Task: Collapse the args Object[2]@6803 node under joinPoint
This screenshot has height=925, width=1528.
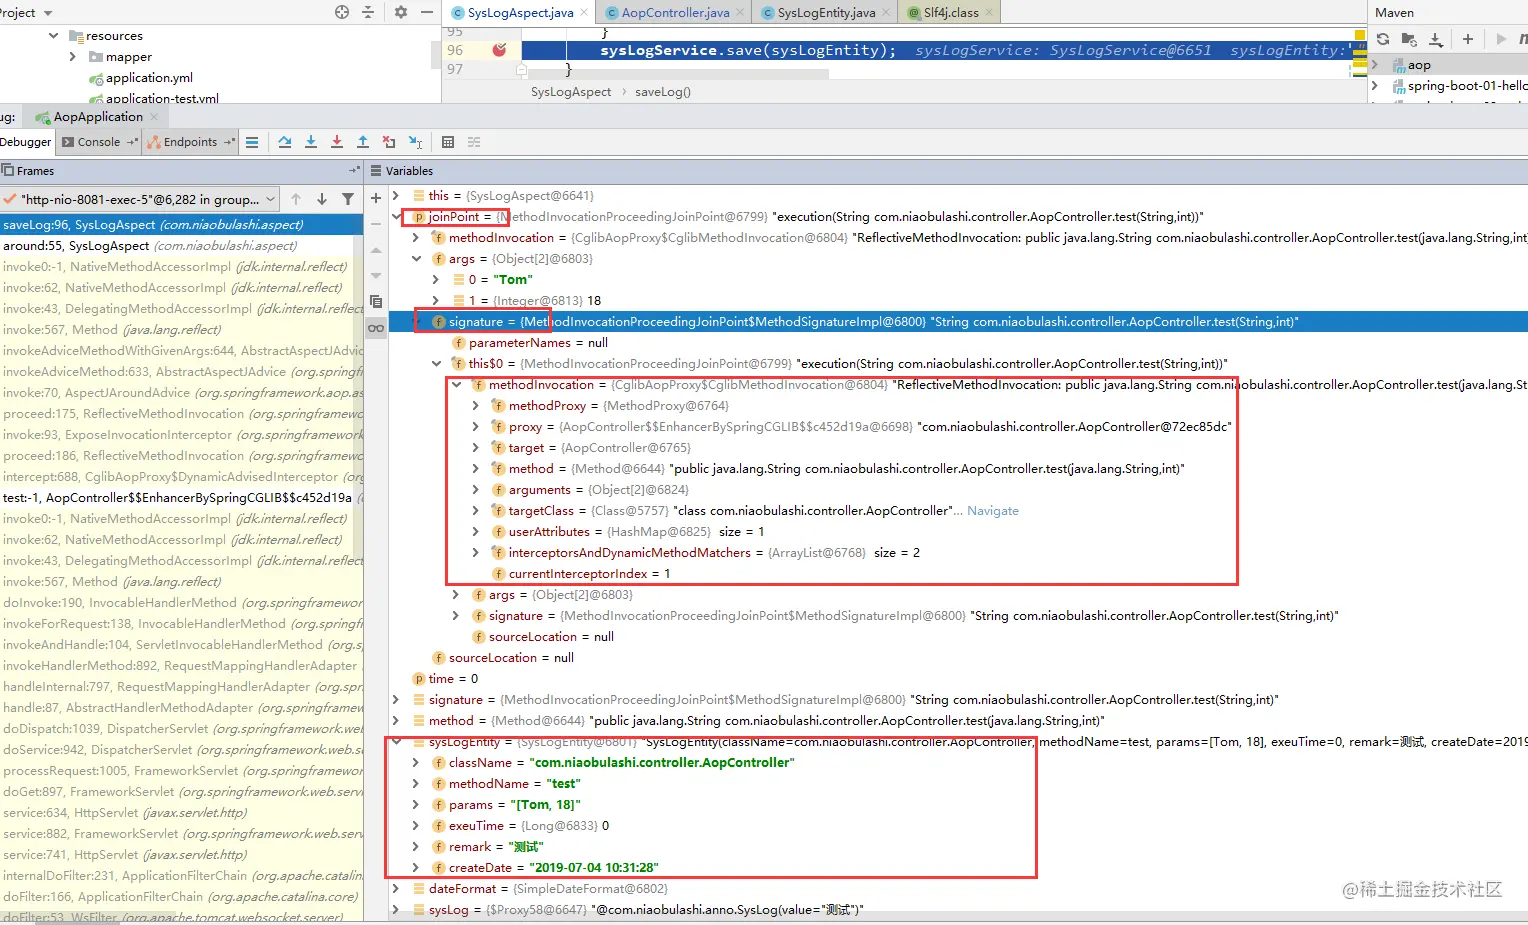Action: tap(416, 258)
